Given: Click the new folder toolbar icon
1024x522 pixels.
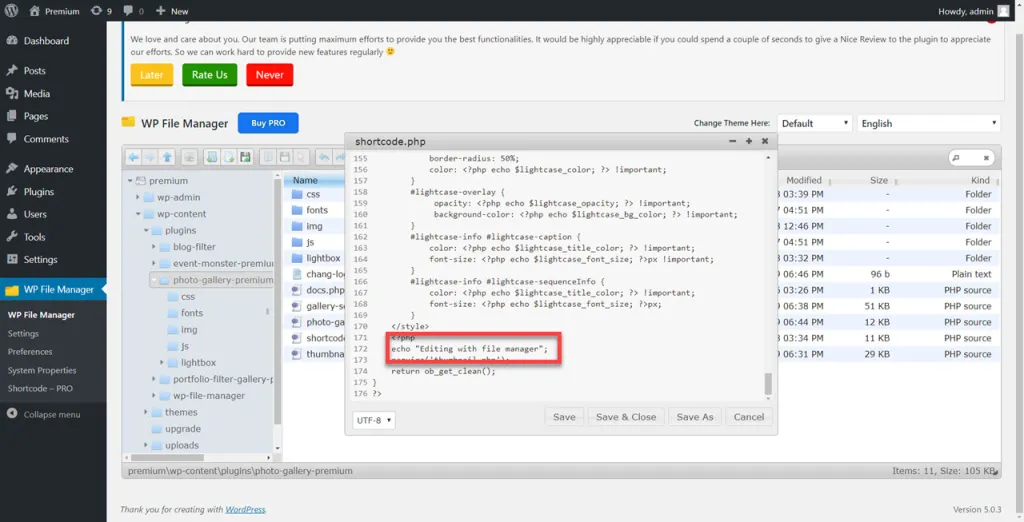Looking at the screenshot, I should click(211, 157).
